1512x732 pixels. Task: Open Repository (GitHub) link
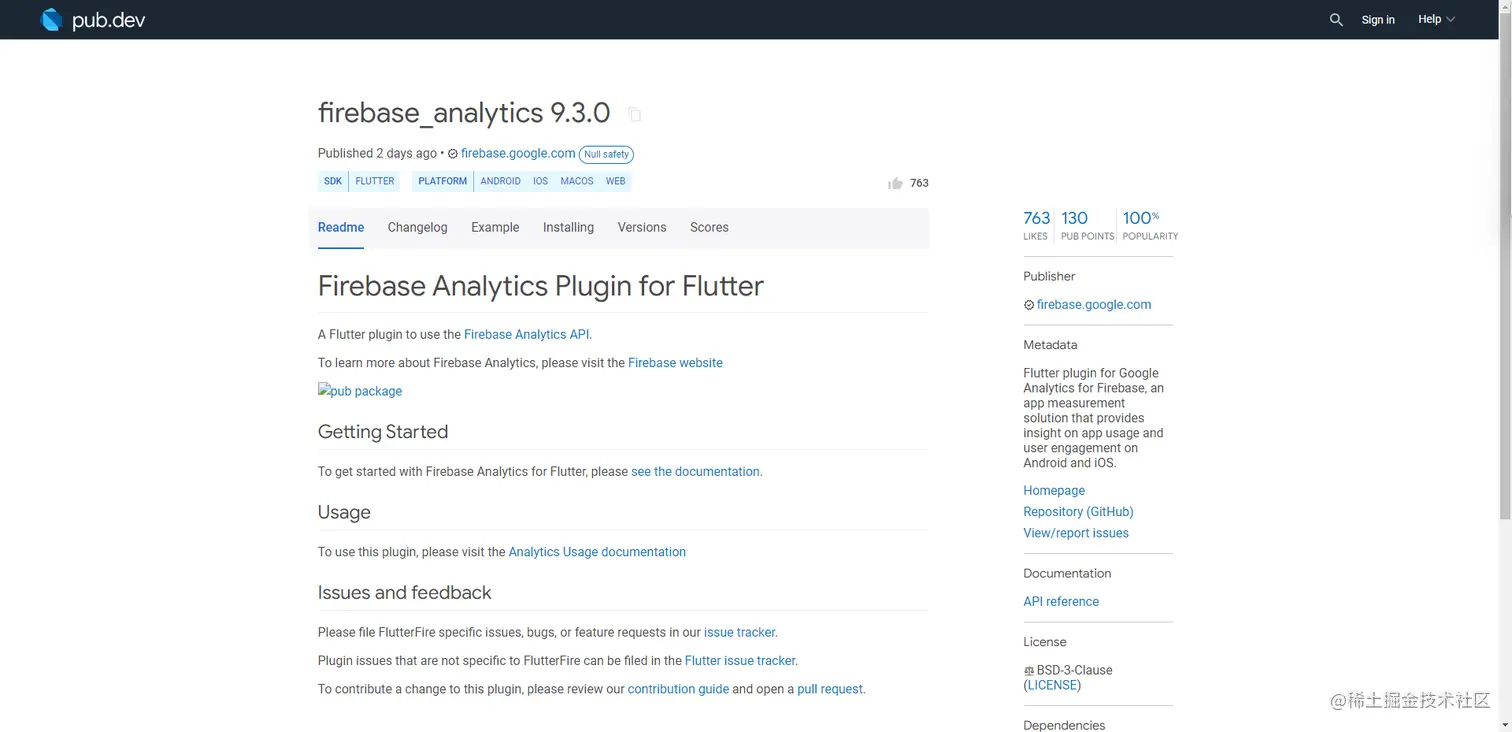point(1078,511)
